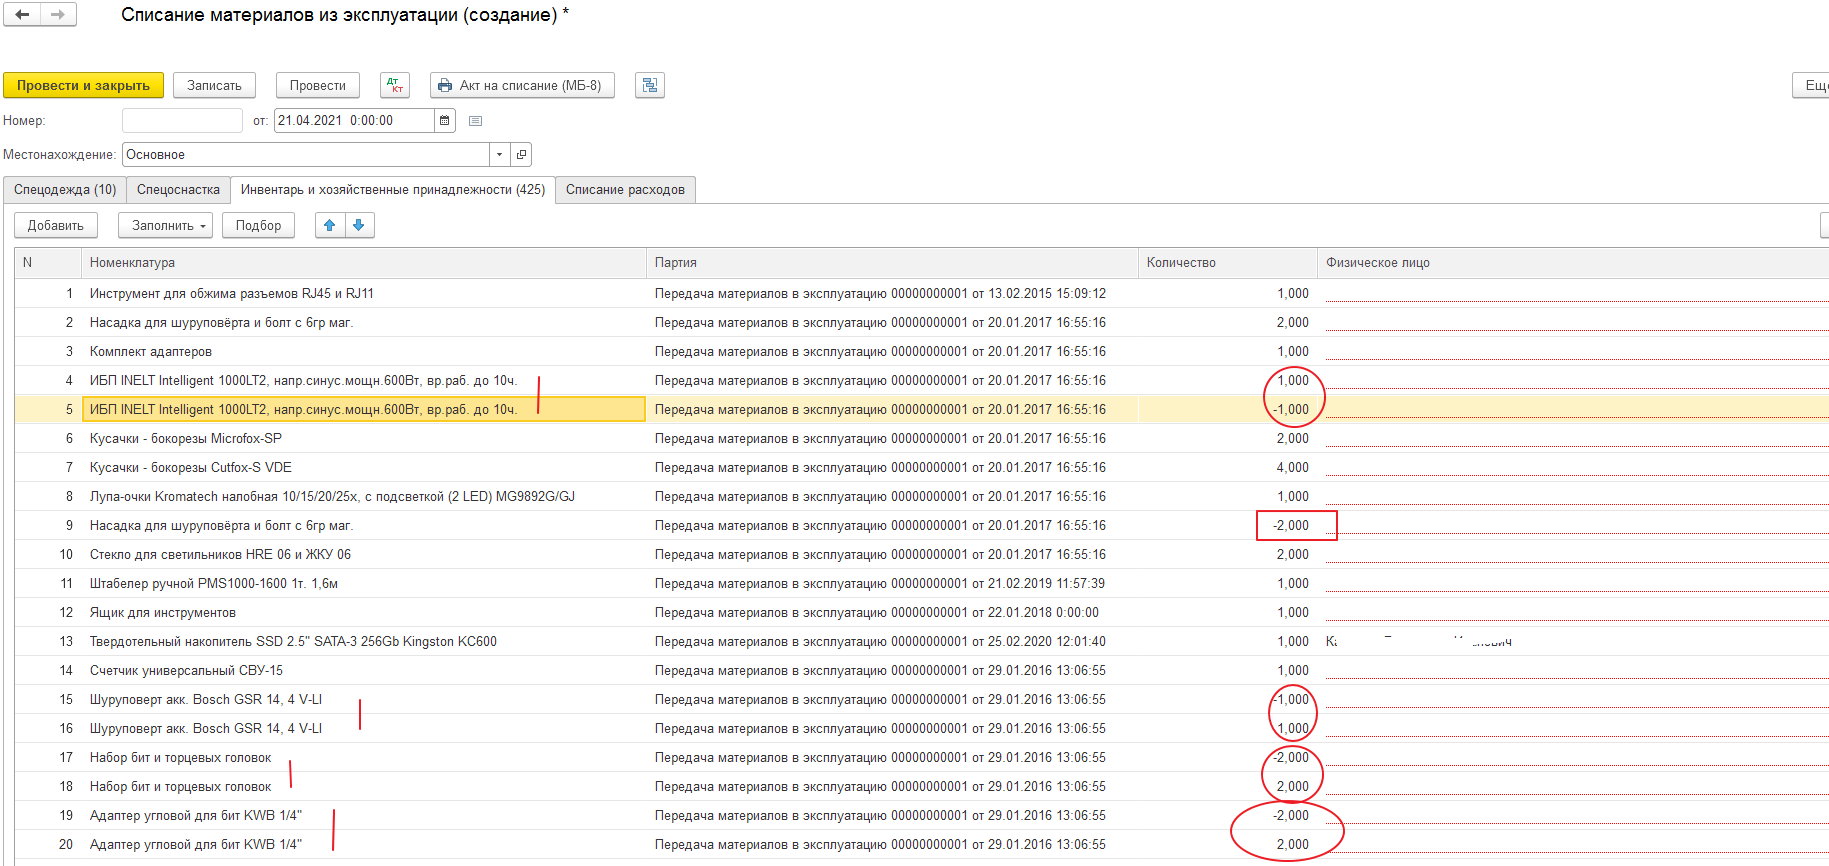Image resolution: width=1829 pixels, height=866 pixels.
Task: Go back with the left arrow button
Action: tap(22, 14)
